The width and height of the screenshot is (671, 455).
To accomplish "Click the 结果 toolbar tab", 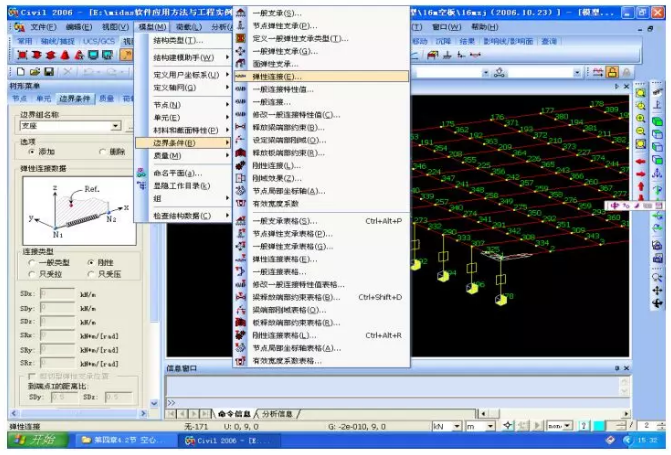I will [467, 41].
